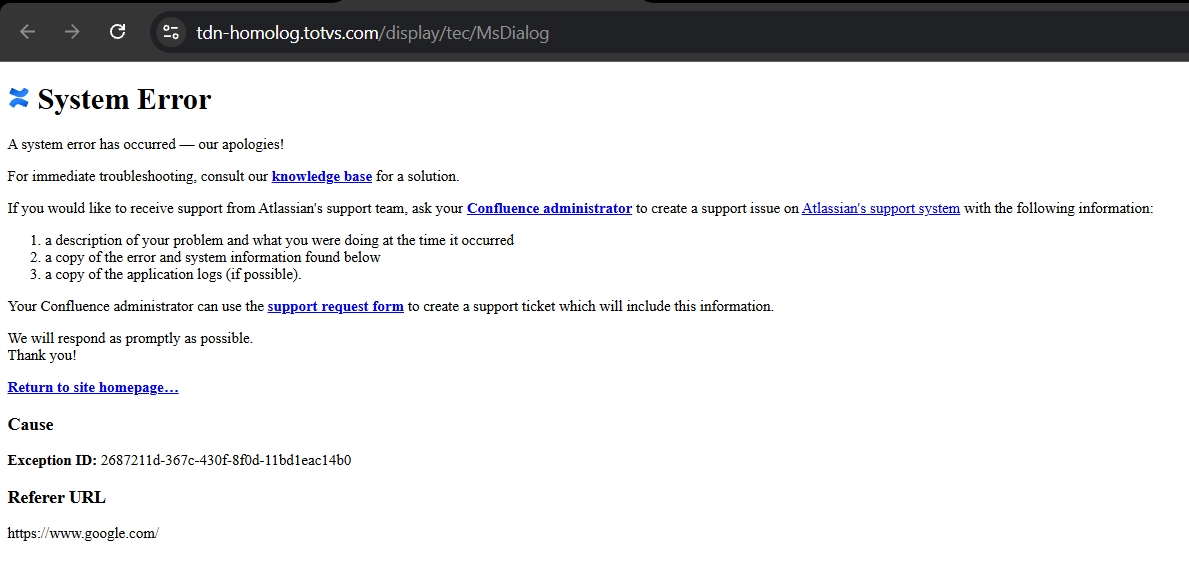
Task: Reload the page with the refresh icon
Action: point(118,32)
